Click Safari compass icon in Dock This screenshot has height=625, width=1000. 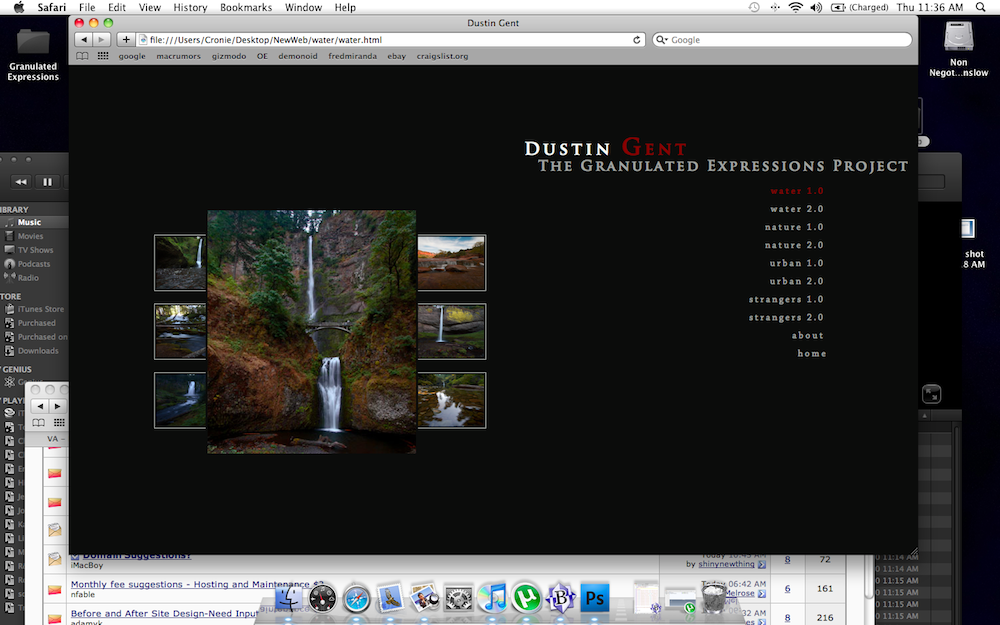tap(357, 598)
